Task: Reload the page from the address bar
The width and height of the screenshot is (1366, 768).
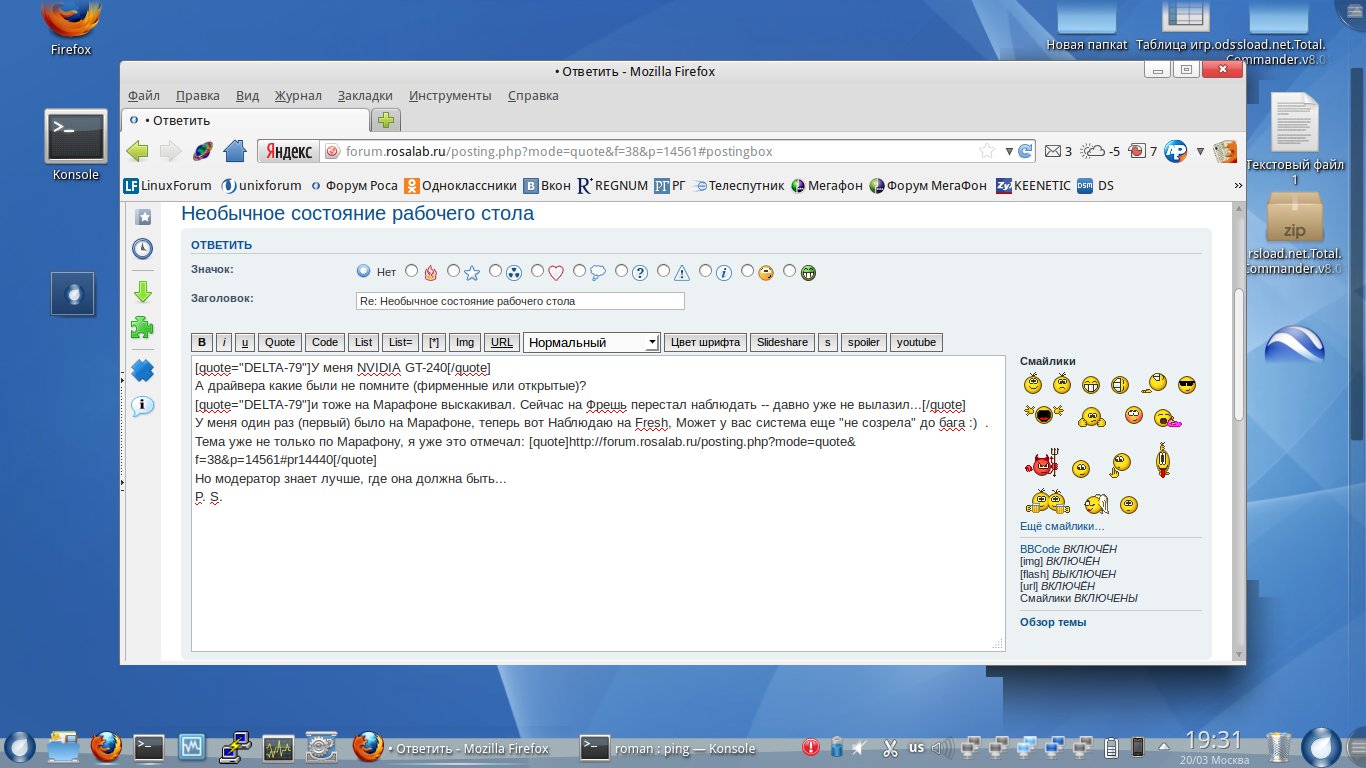Action: click(x=1025, y=151)
